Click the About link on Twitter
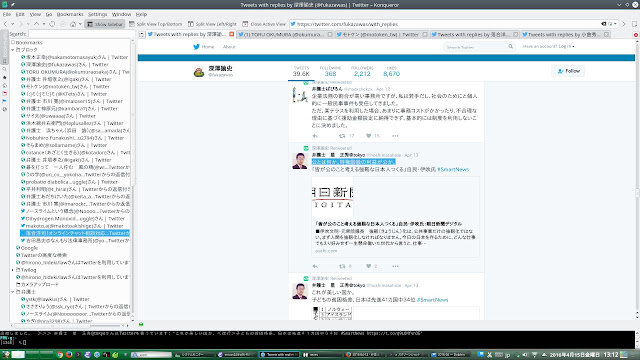Viewport: 640px width, 360px height. click(229, 47)
